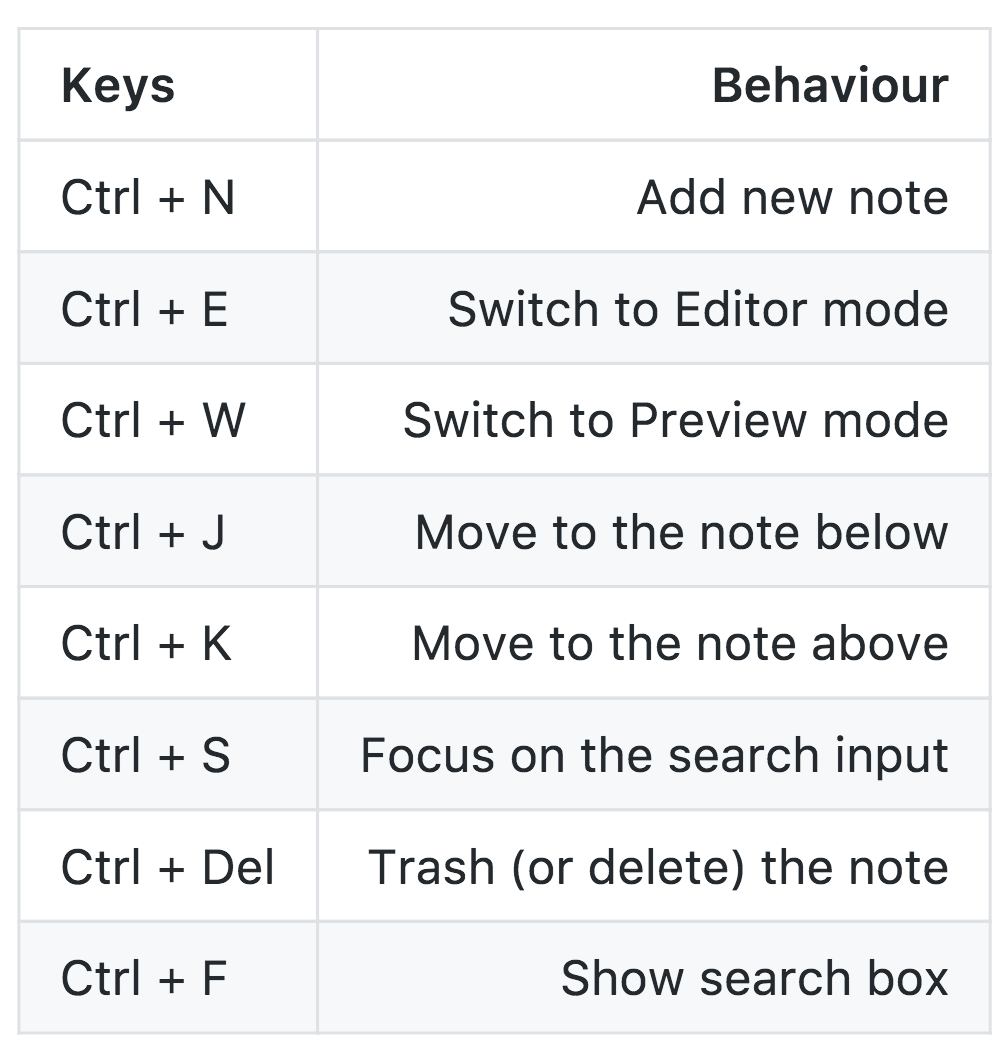Screen dimensions: 1008x1054
Task: Select the Ctrl + Del shortcut cell
Action: [x=167, y=866]
